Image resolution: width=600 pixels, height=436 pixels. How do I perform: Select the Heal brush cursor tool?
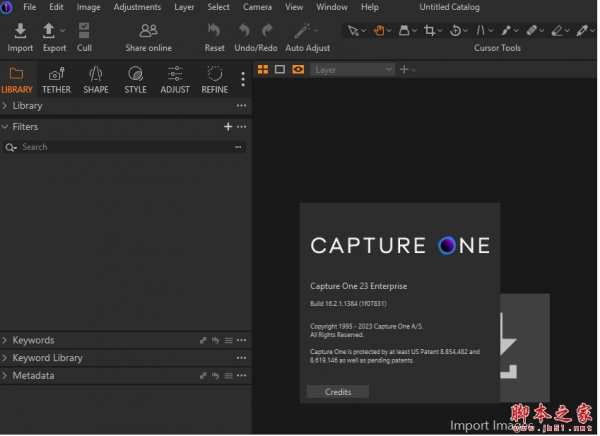(x=532, y=30)
